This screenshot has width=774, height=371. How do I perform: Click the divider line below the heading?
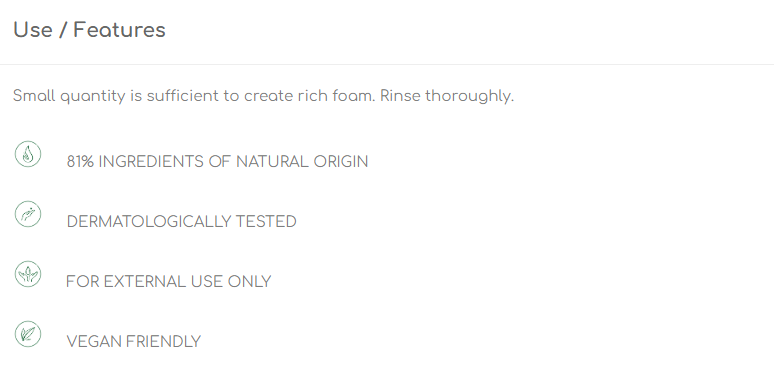point(387,64)
